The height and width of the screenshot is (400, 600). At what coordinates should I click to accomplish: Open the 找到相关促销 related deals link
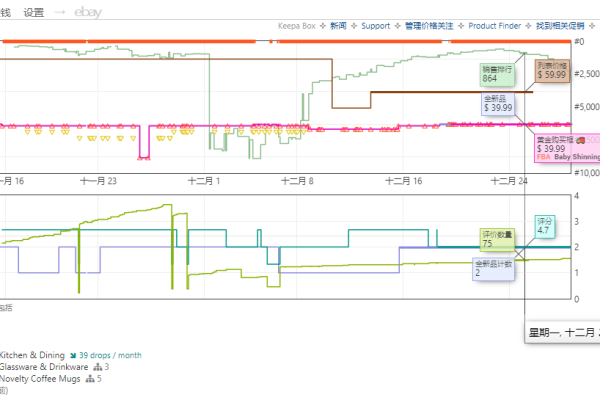[x=560, y=26]
